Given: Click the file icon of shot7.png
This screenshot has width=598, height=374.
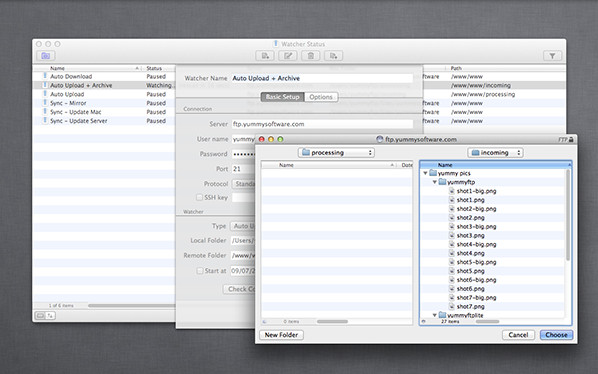Looking at the screenshot, I should click(452, 306).
